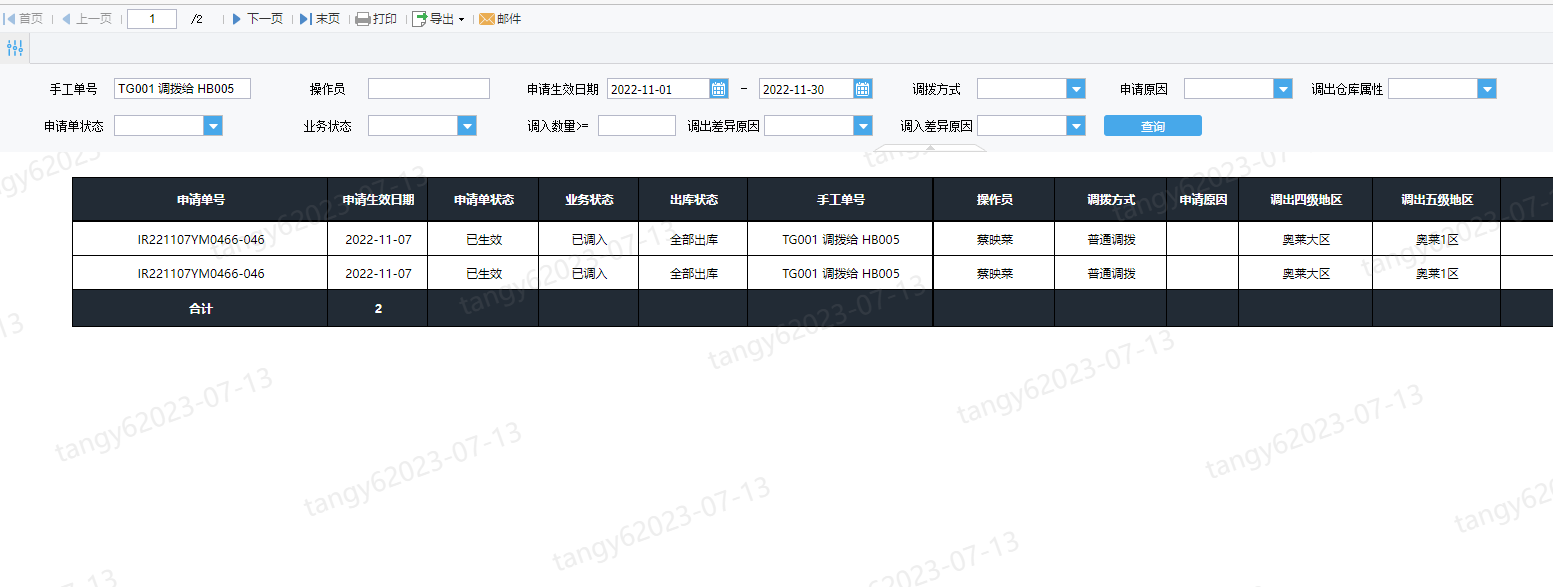
Task: Open calendar picker for end date 2022-11-30
Action: click(x=863, y=89)
